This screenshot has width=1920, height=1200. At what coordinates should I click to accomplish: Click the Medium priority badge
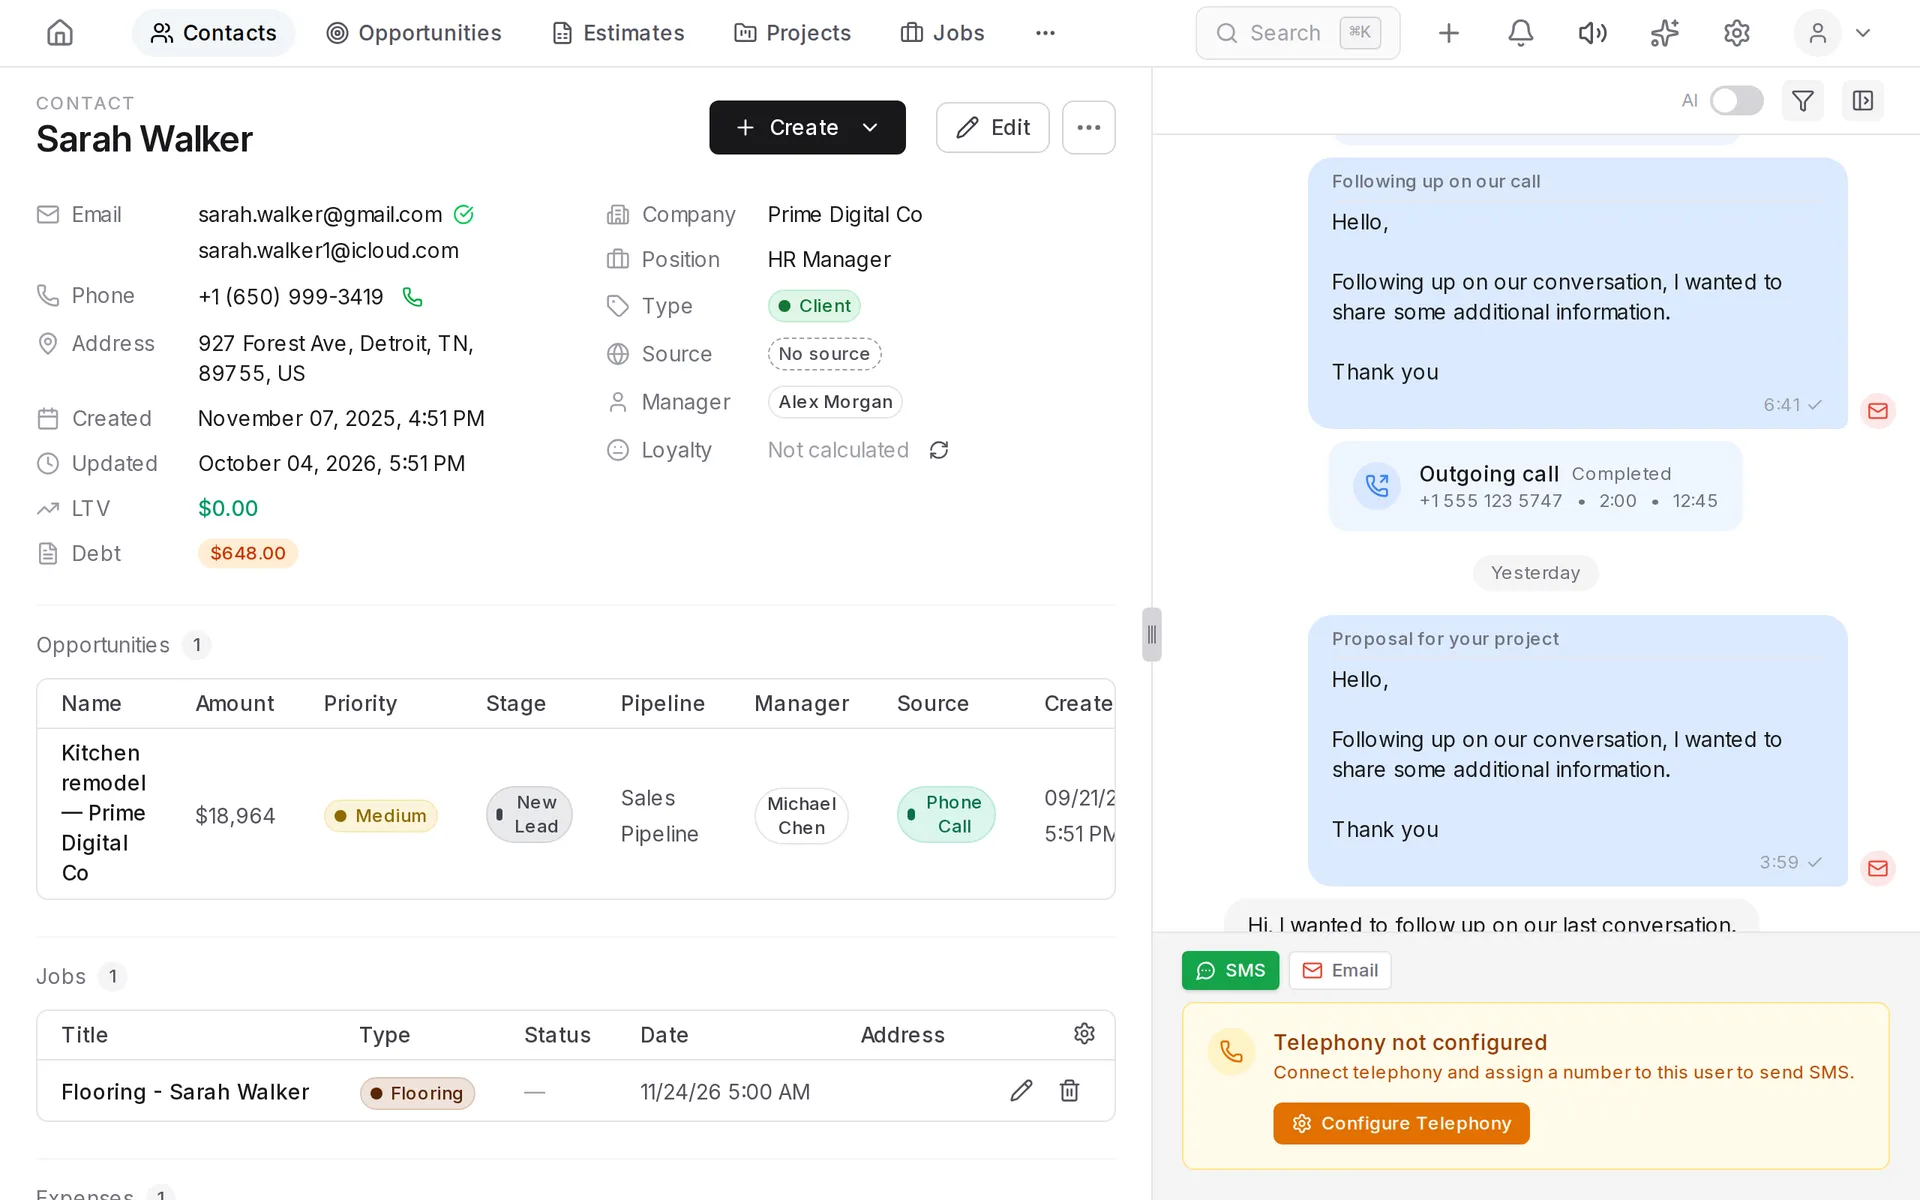[381, 816]
